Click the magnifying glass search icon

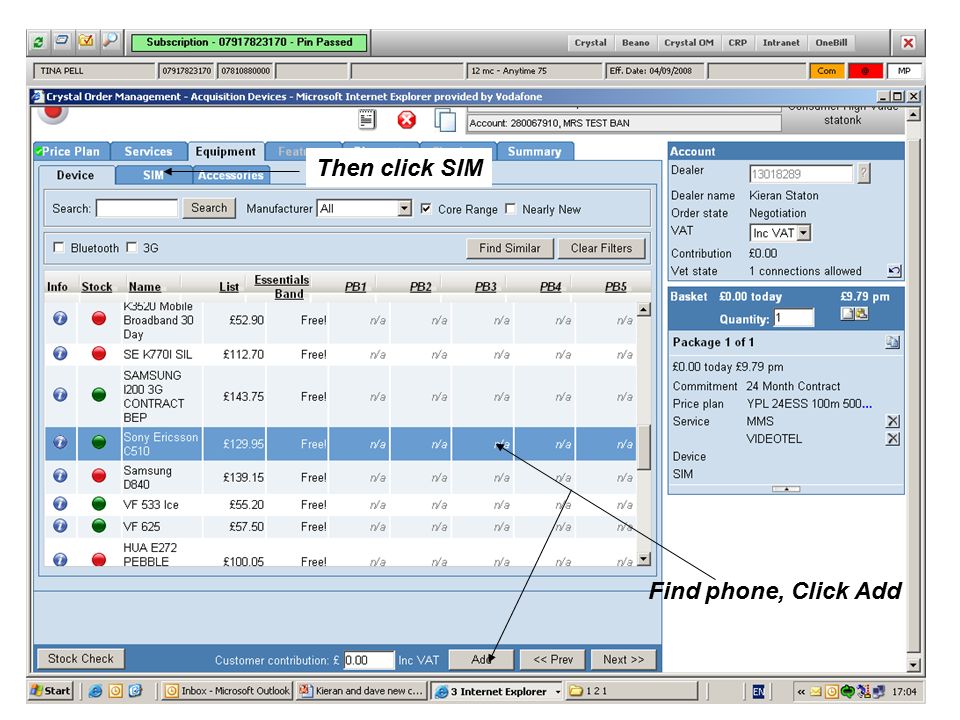click(110, 42)
